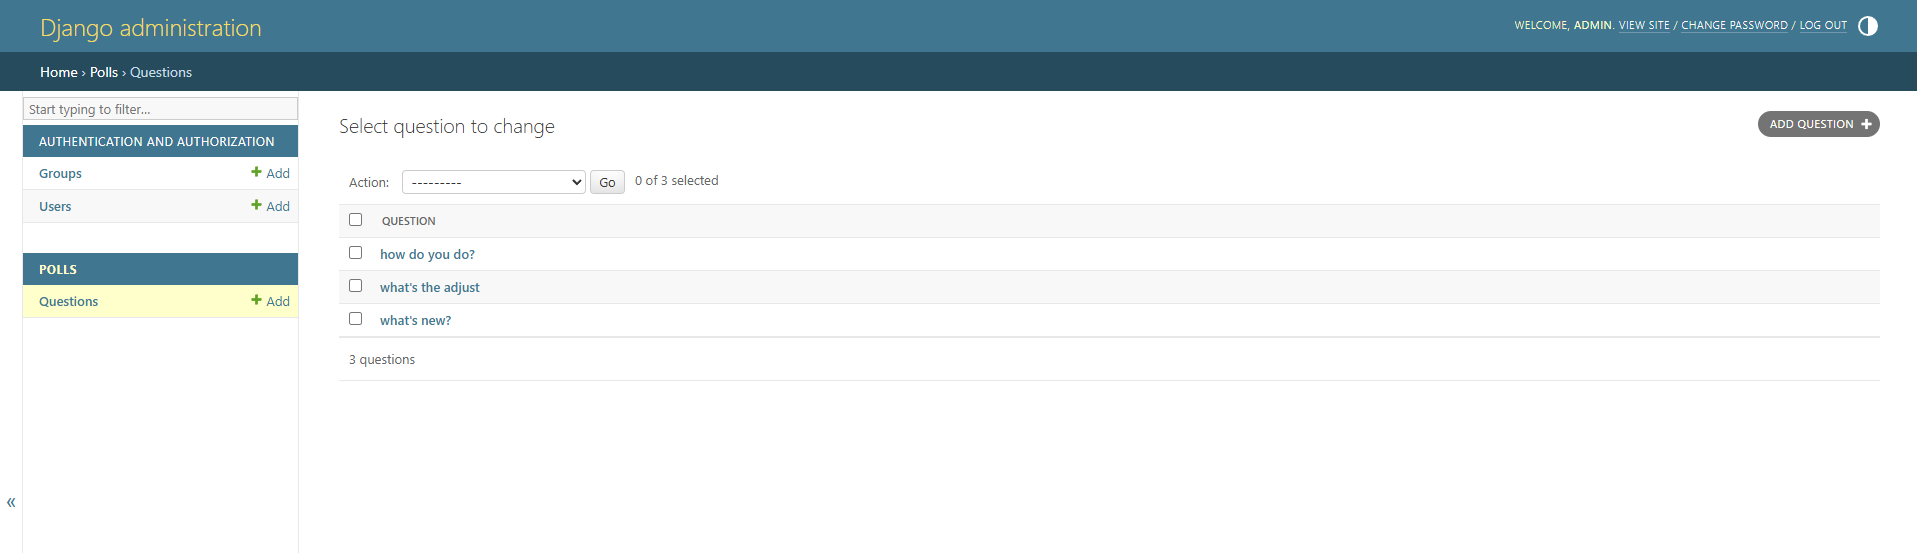Screen dimensions: 1917x553
Task: Toggle the light/dark theme icon
Action: click(x=1867, y=26)
